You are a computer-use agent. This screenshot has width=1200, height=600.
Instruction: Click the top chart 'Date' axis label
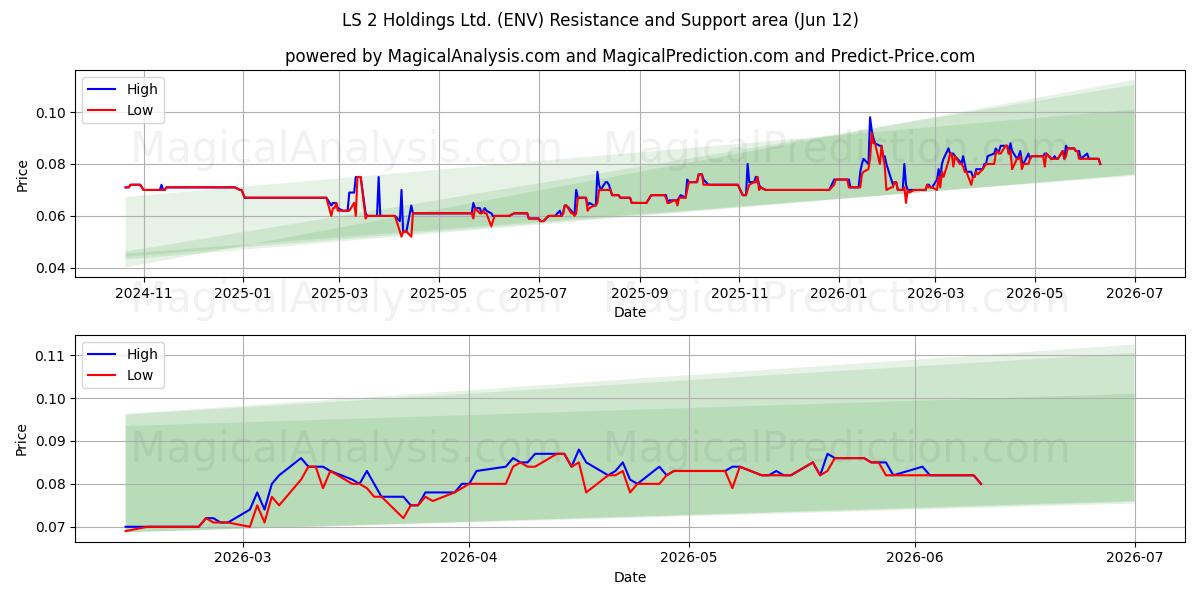(x=630, y=312)
